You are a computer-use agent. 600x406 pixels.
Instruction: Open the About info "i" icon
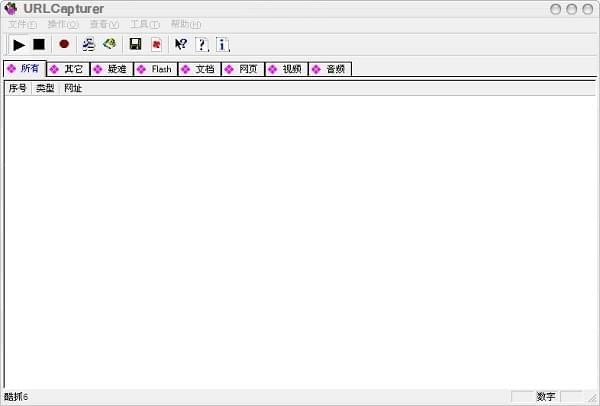(x=222, y=44)
